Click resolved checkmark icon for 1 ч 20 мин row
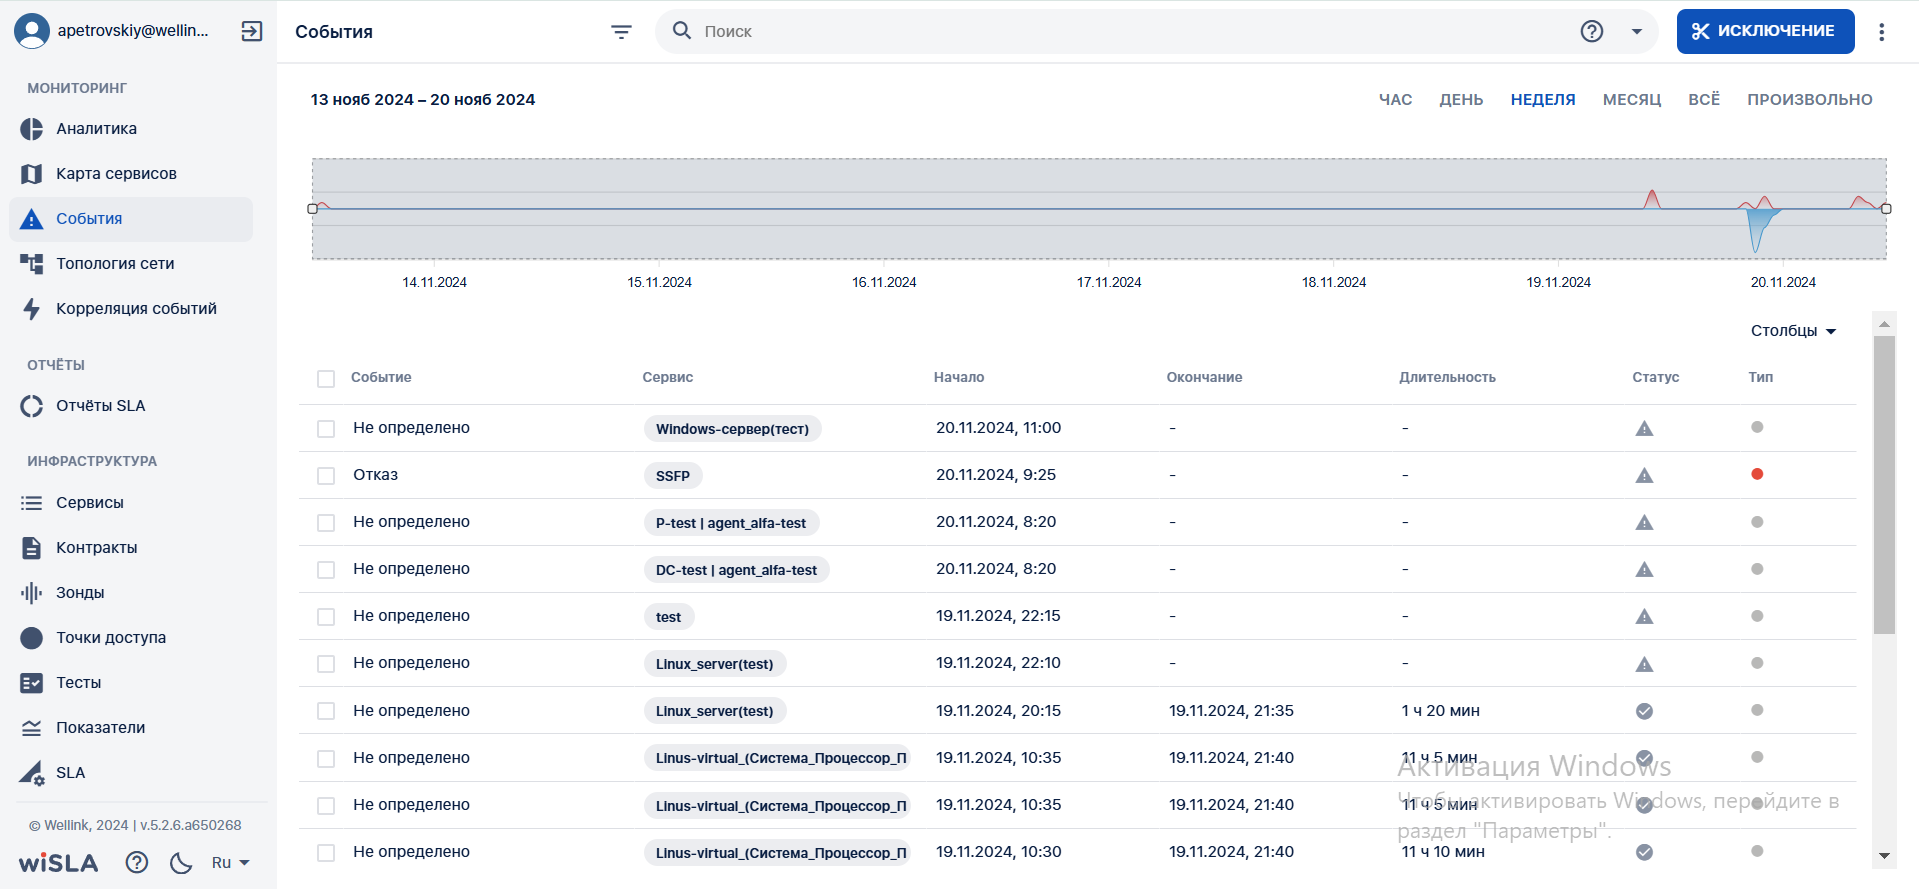1919x889 pixels. (1644, 711)
